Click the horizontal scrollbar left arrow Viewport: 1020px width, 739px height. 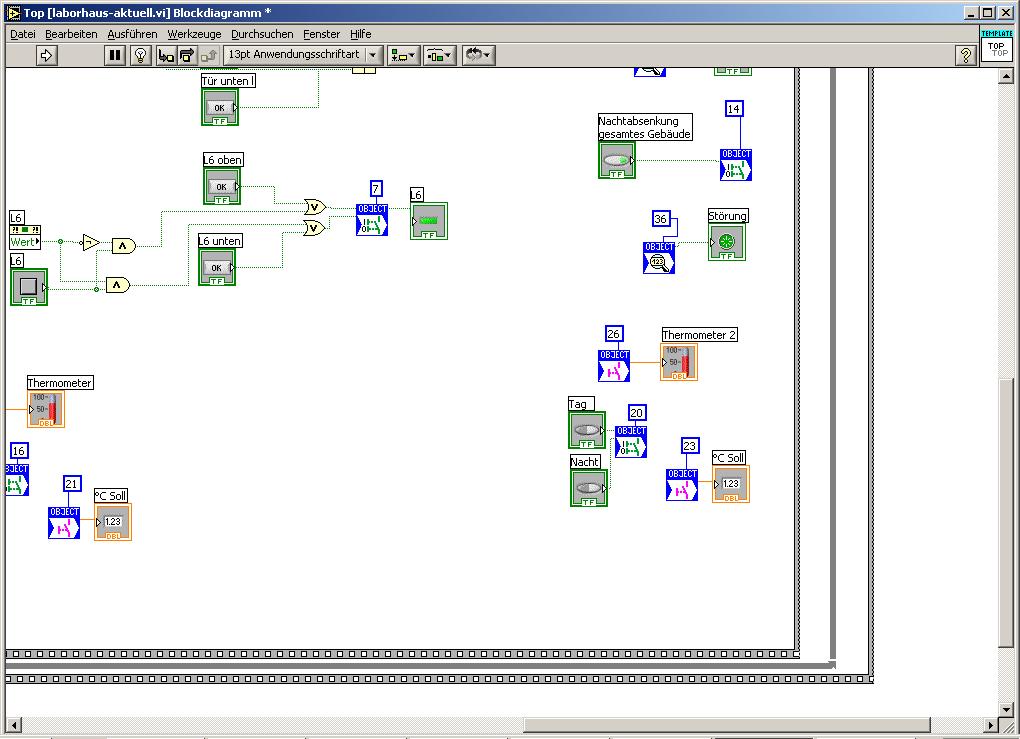[x=14, y=725]
